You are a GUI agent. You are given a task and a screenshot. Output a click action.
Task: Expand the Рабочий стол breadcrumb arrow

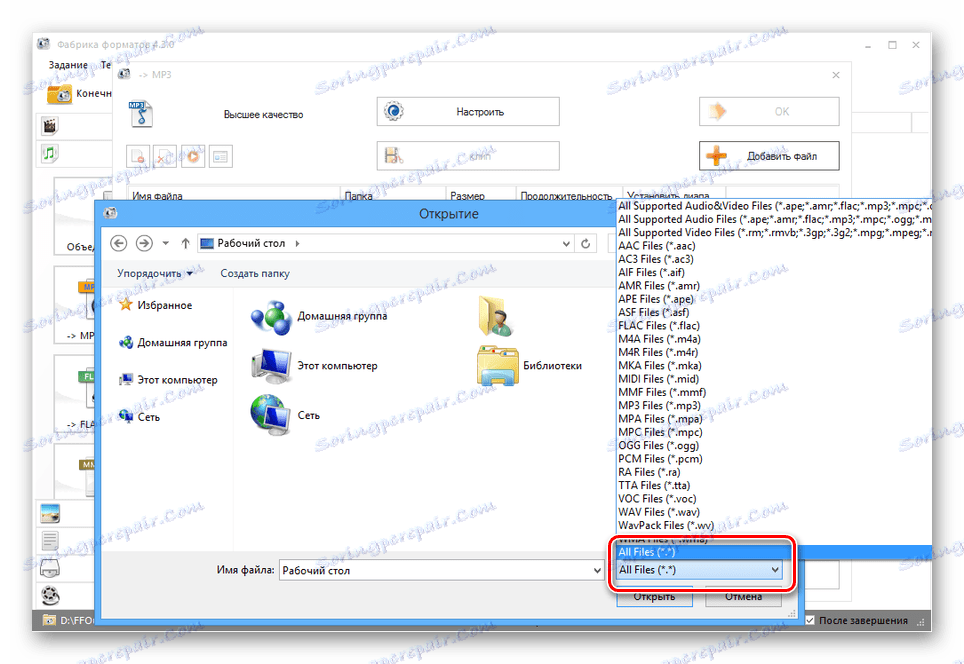tap(298, 243)
